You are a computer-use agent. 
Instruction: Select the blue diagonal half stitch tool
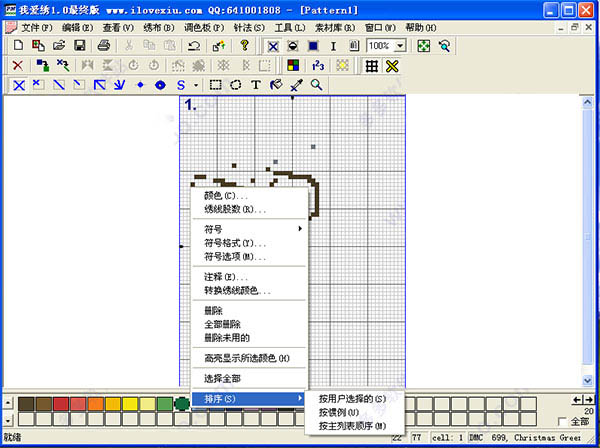click(59, 85)
